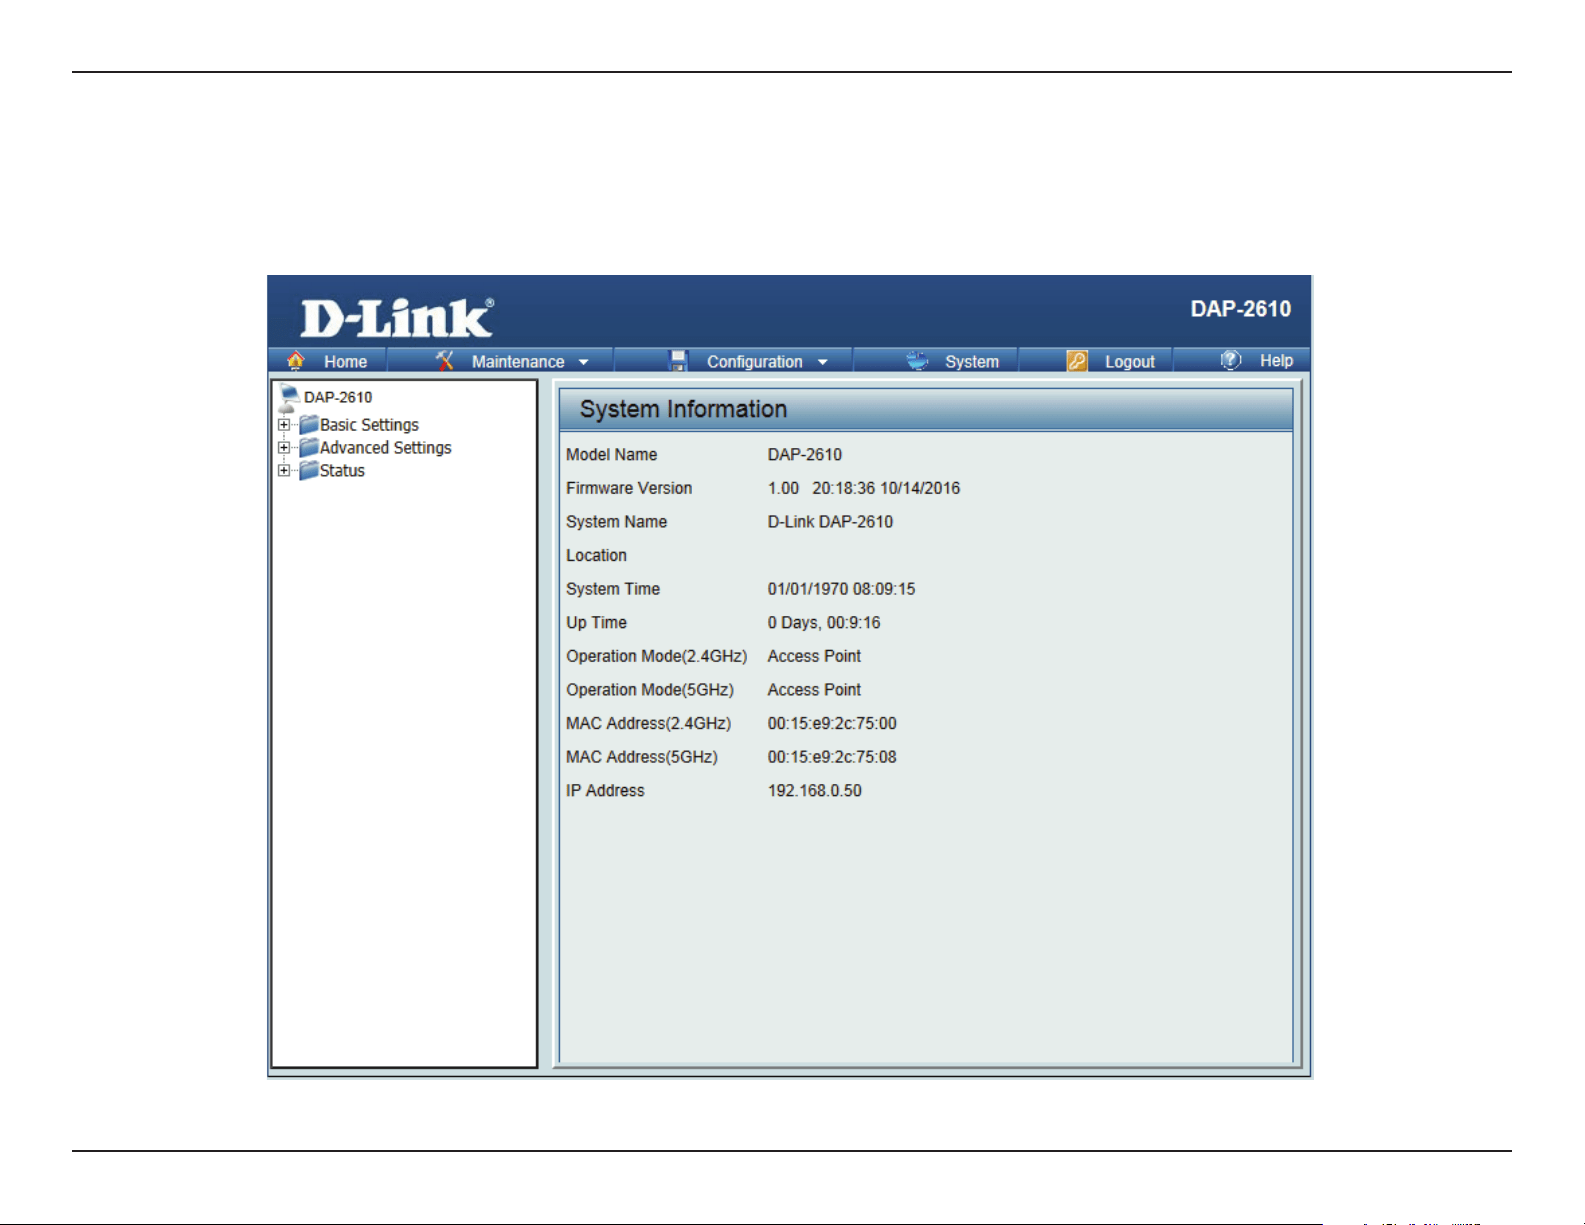This screenshot has height=1225, width=1585.
Task: Click the System Information panel header
Action: point(925,409)
